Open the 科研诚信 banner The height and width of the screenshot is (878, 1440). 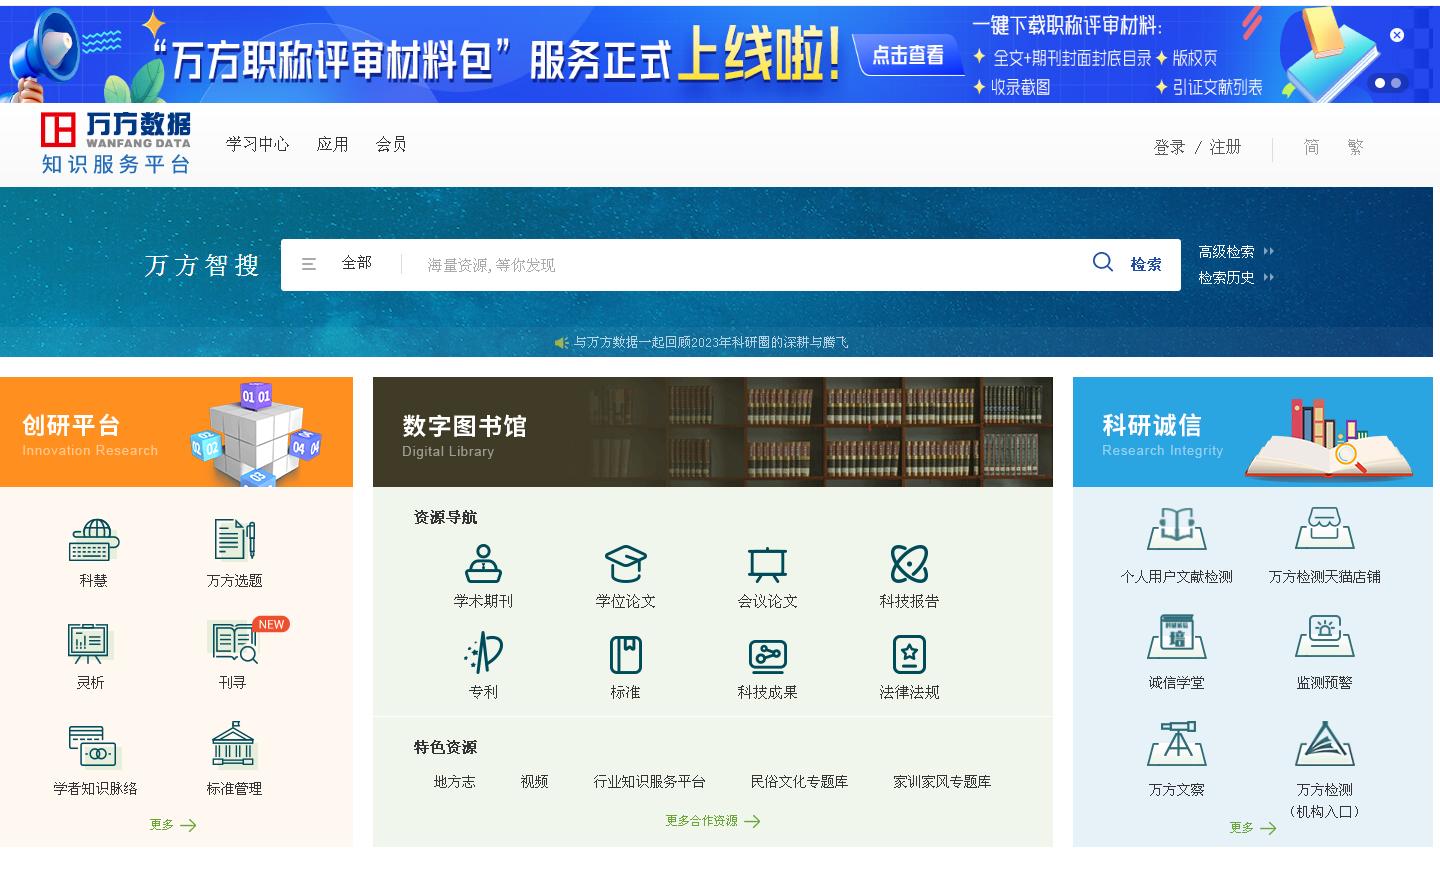(x=1253, y=432)
